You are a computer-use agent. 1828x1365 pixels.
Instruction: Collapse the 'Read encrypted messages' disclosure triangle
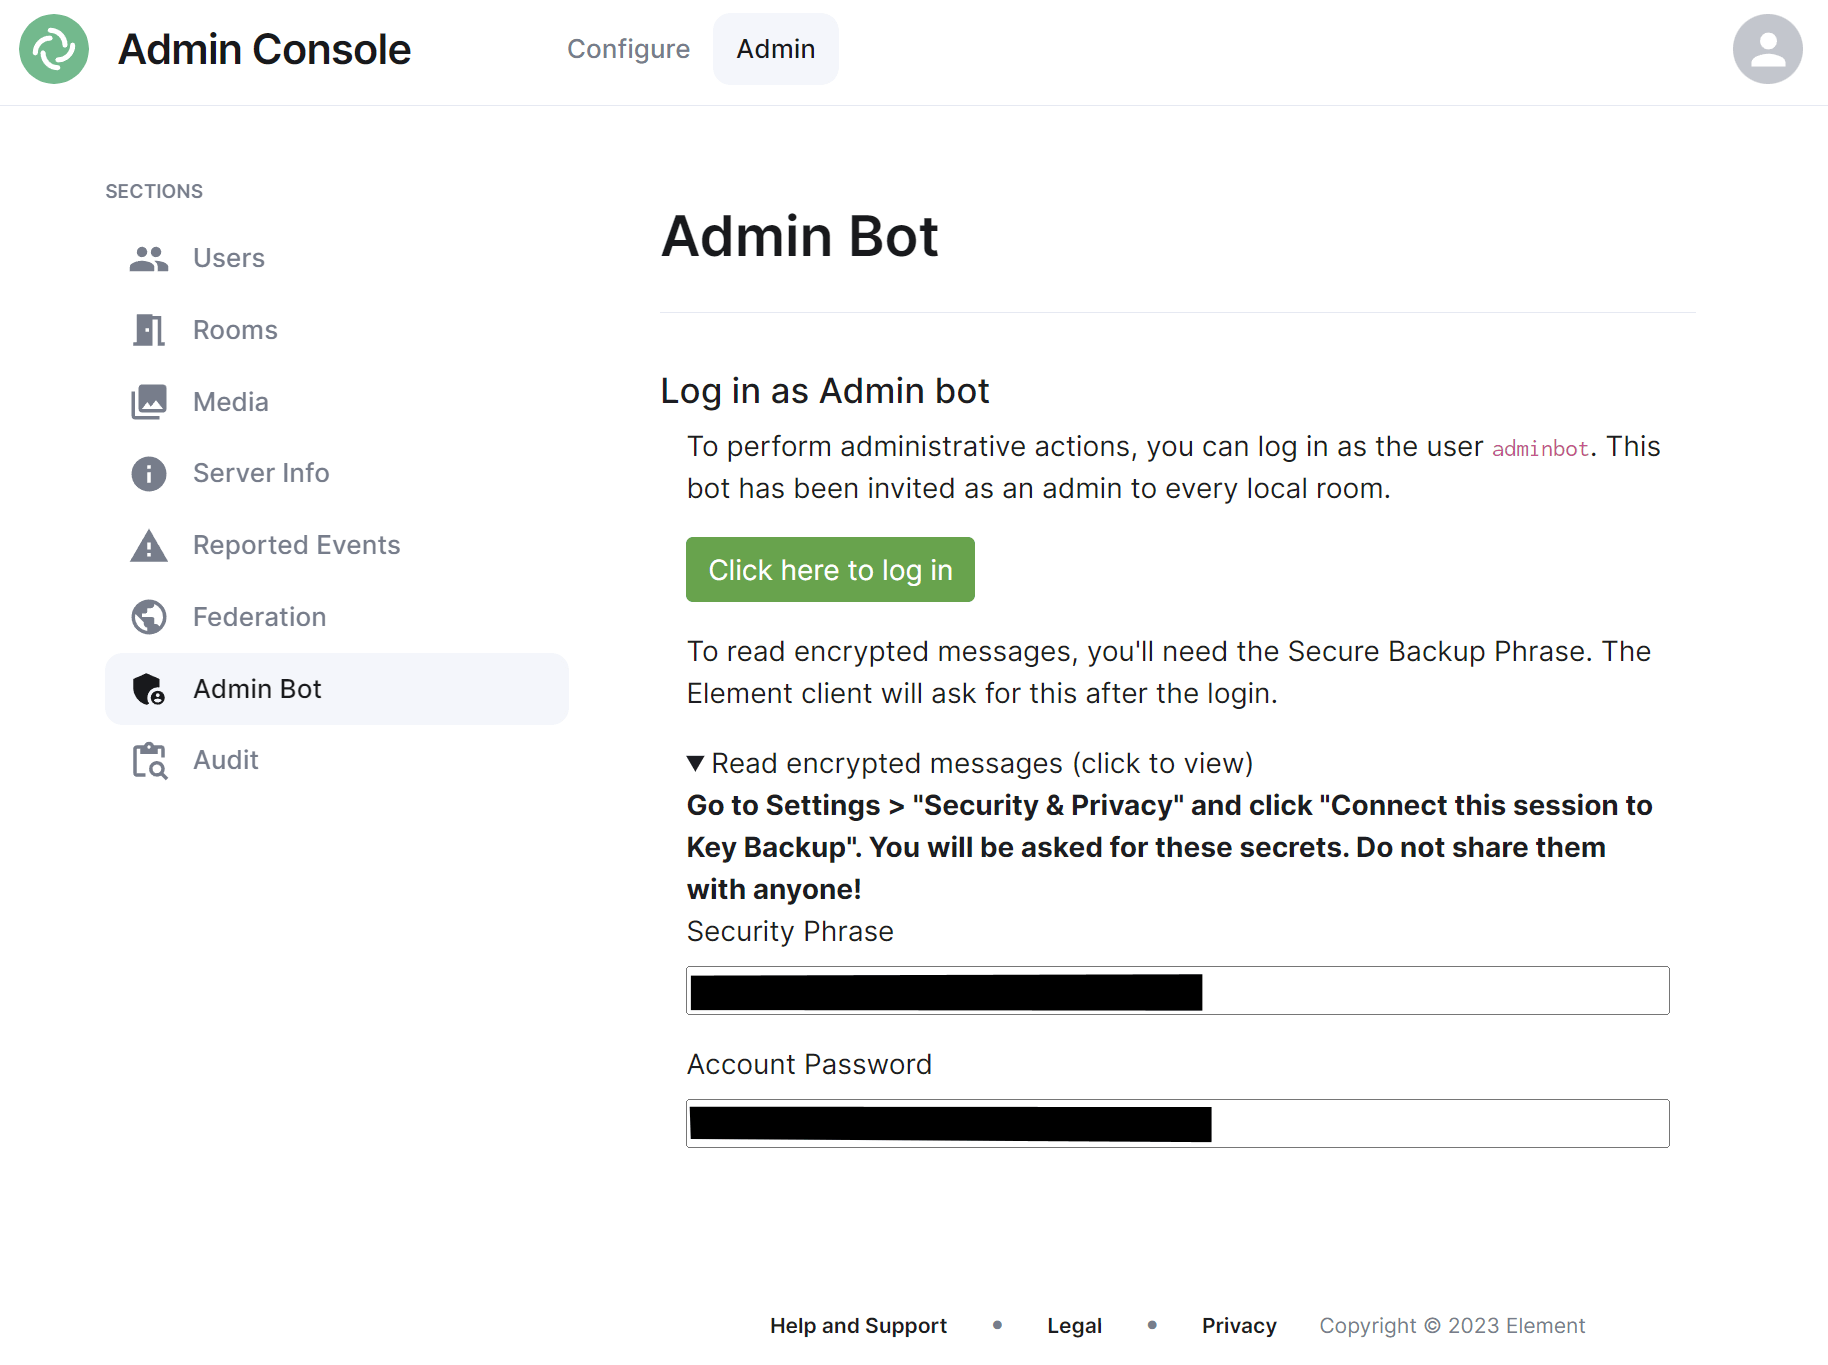[696, 764]
